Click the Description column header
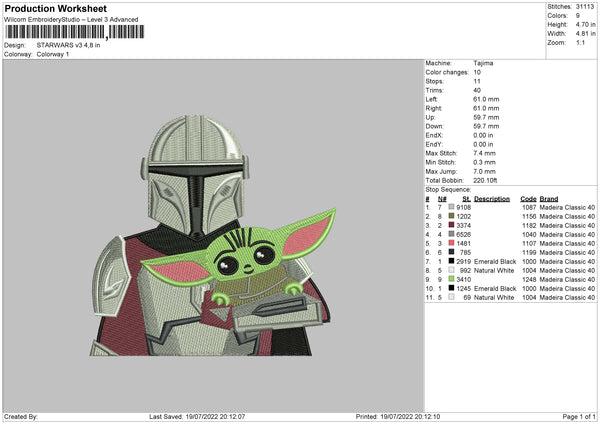 click(492, 198)
